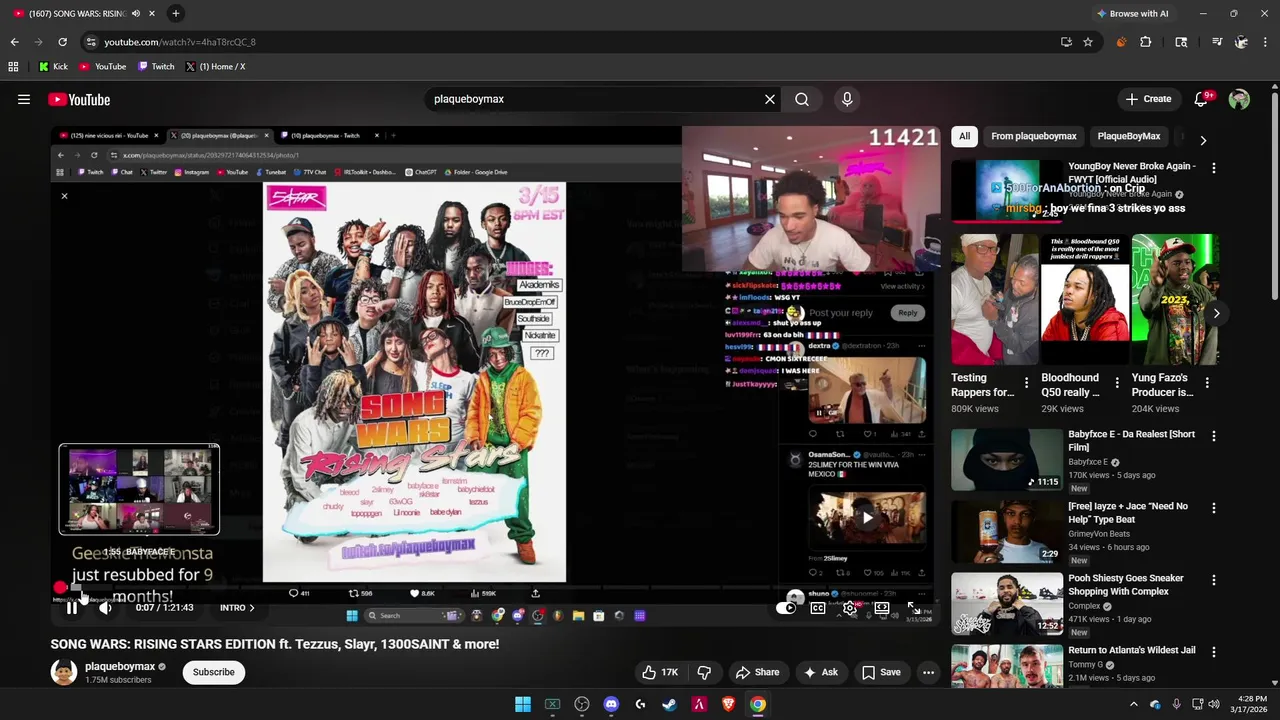Pause the video with the pause button

[x=72, y=607]
